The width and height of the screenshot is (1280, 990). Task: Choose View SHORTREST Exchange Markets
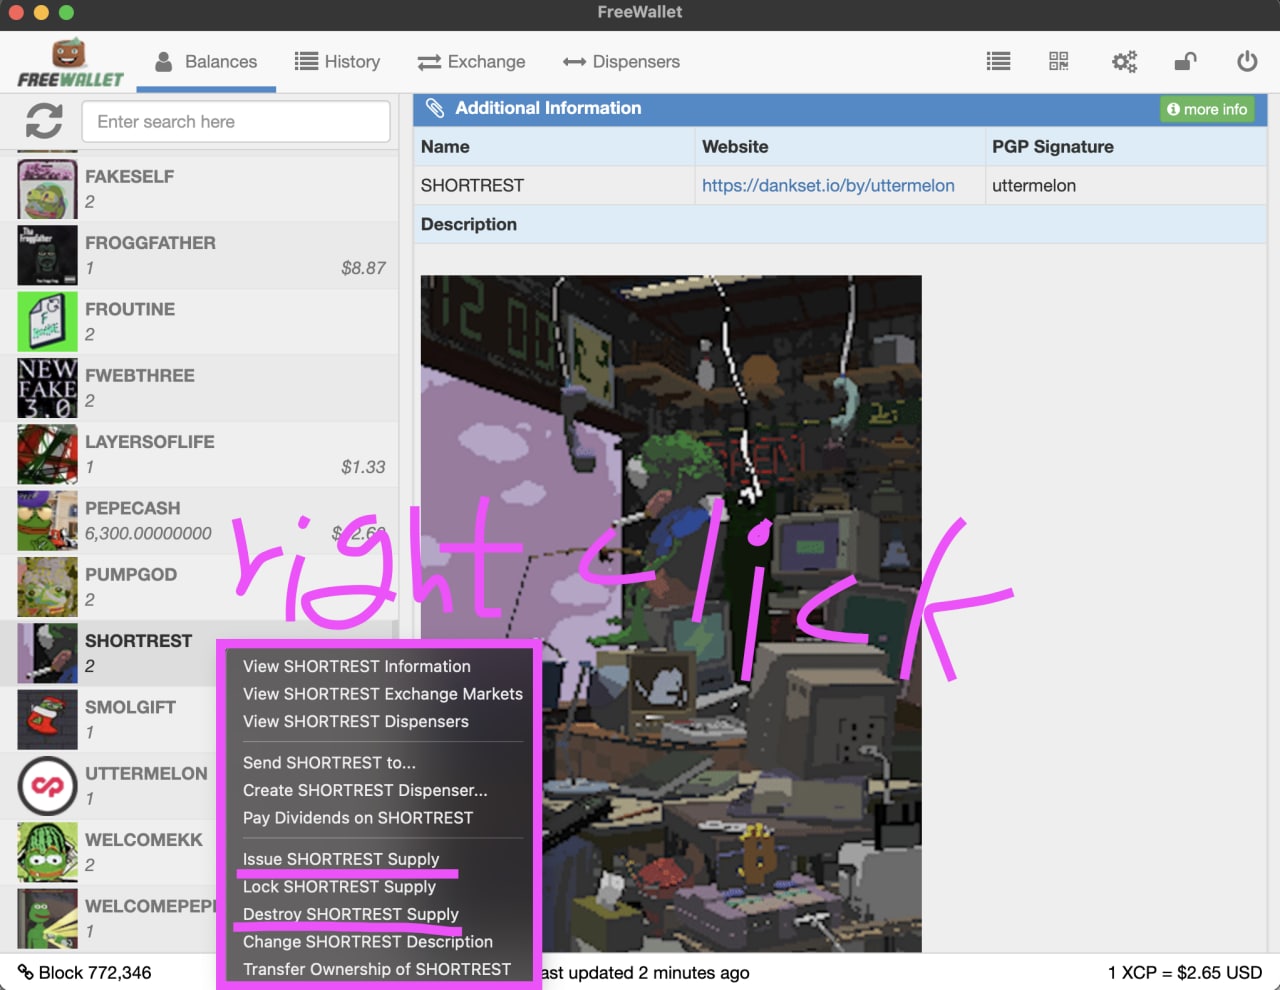(x=383, y=694)
